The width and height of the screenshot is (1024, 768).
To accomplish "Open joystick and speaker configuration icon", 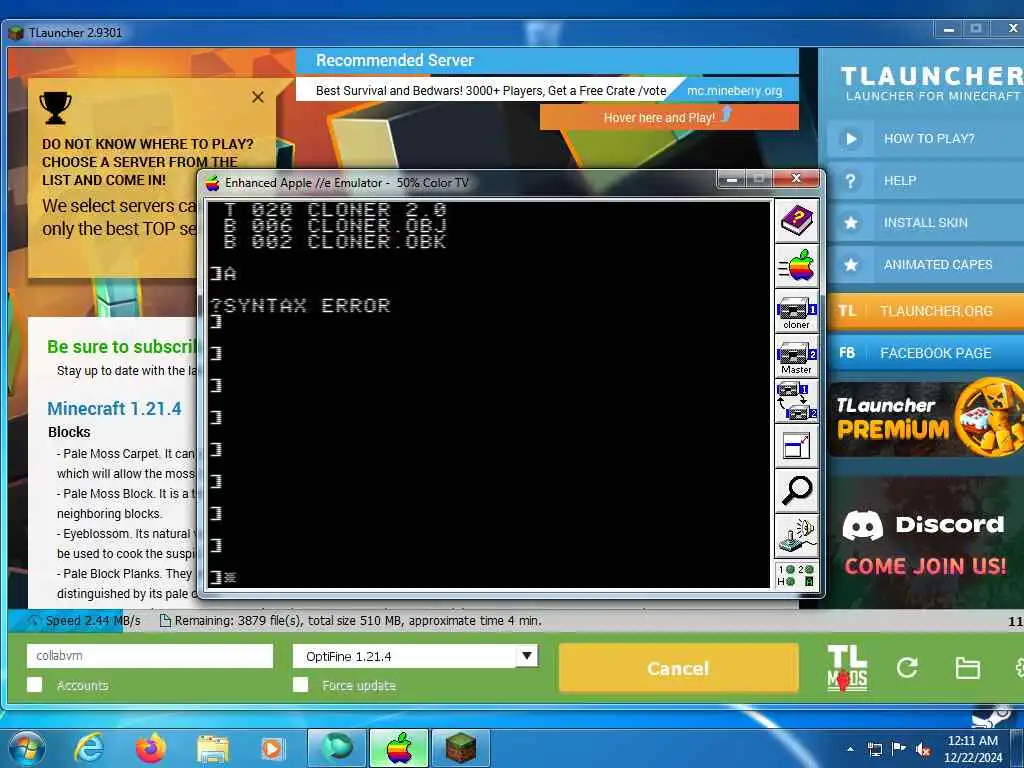I will pyautogui.click(x=797, y=536).
